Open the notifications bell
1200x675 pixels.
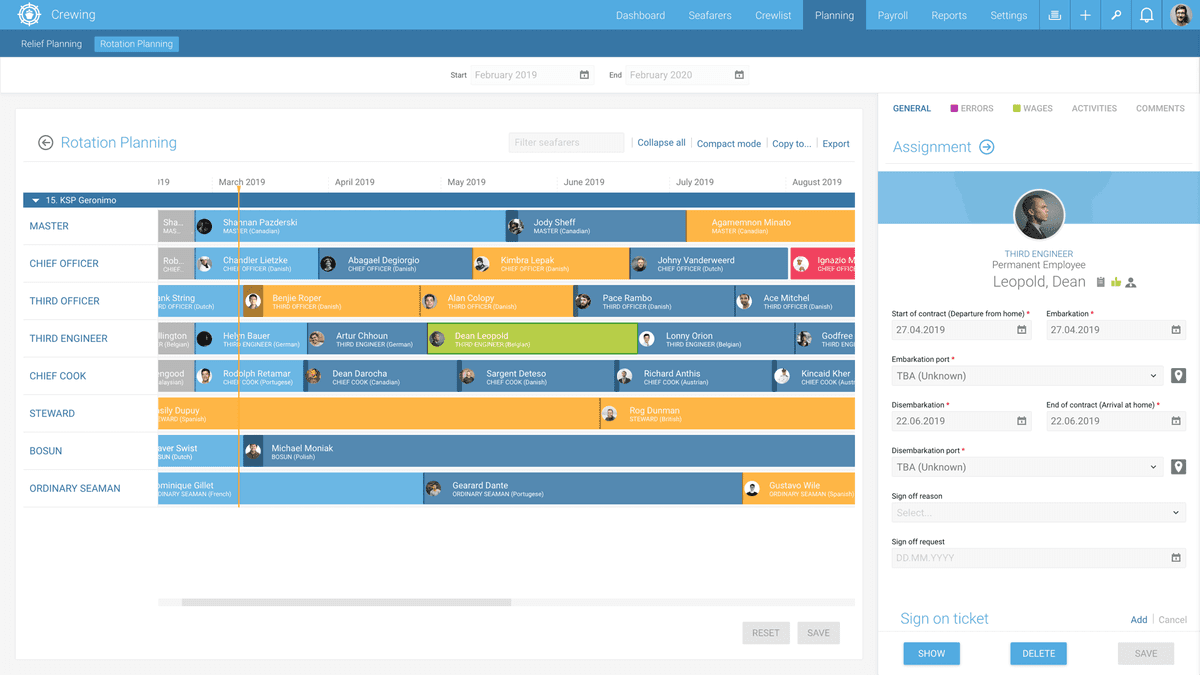[x=1147, y=15]
